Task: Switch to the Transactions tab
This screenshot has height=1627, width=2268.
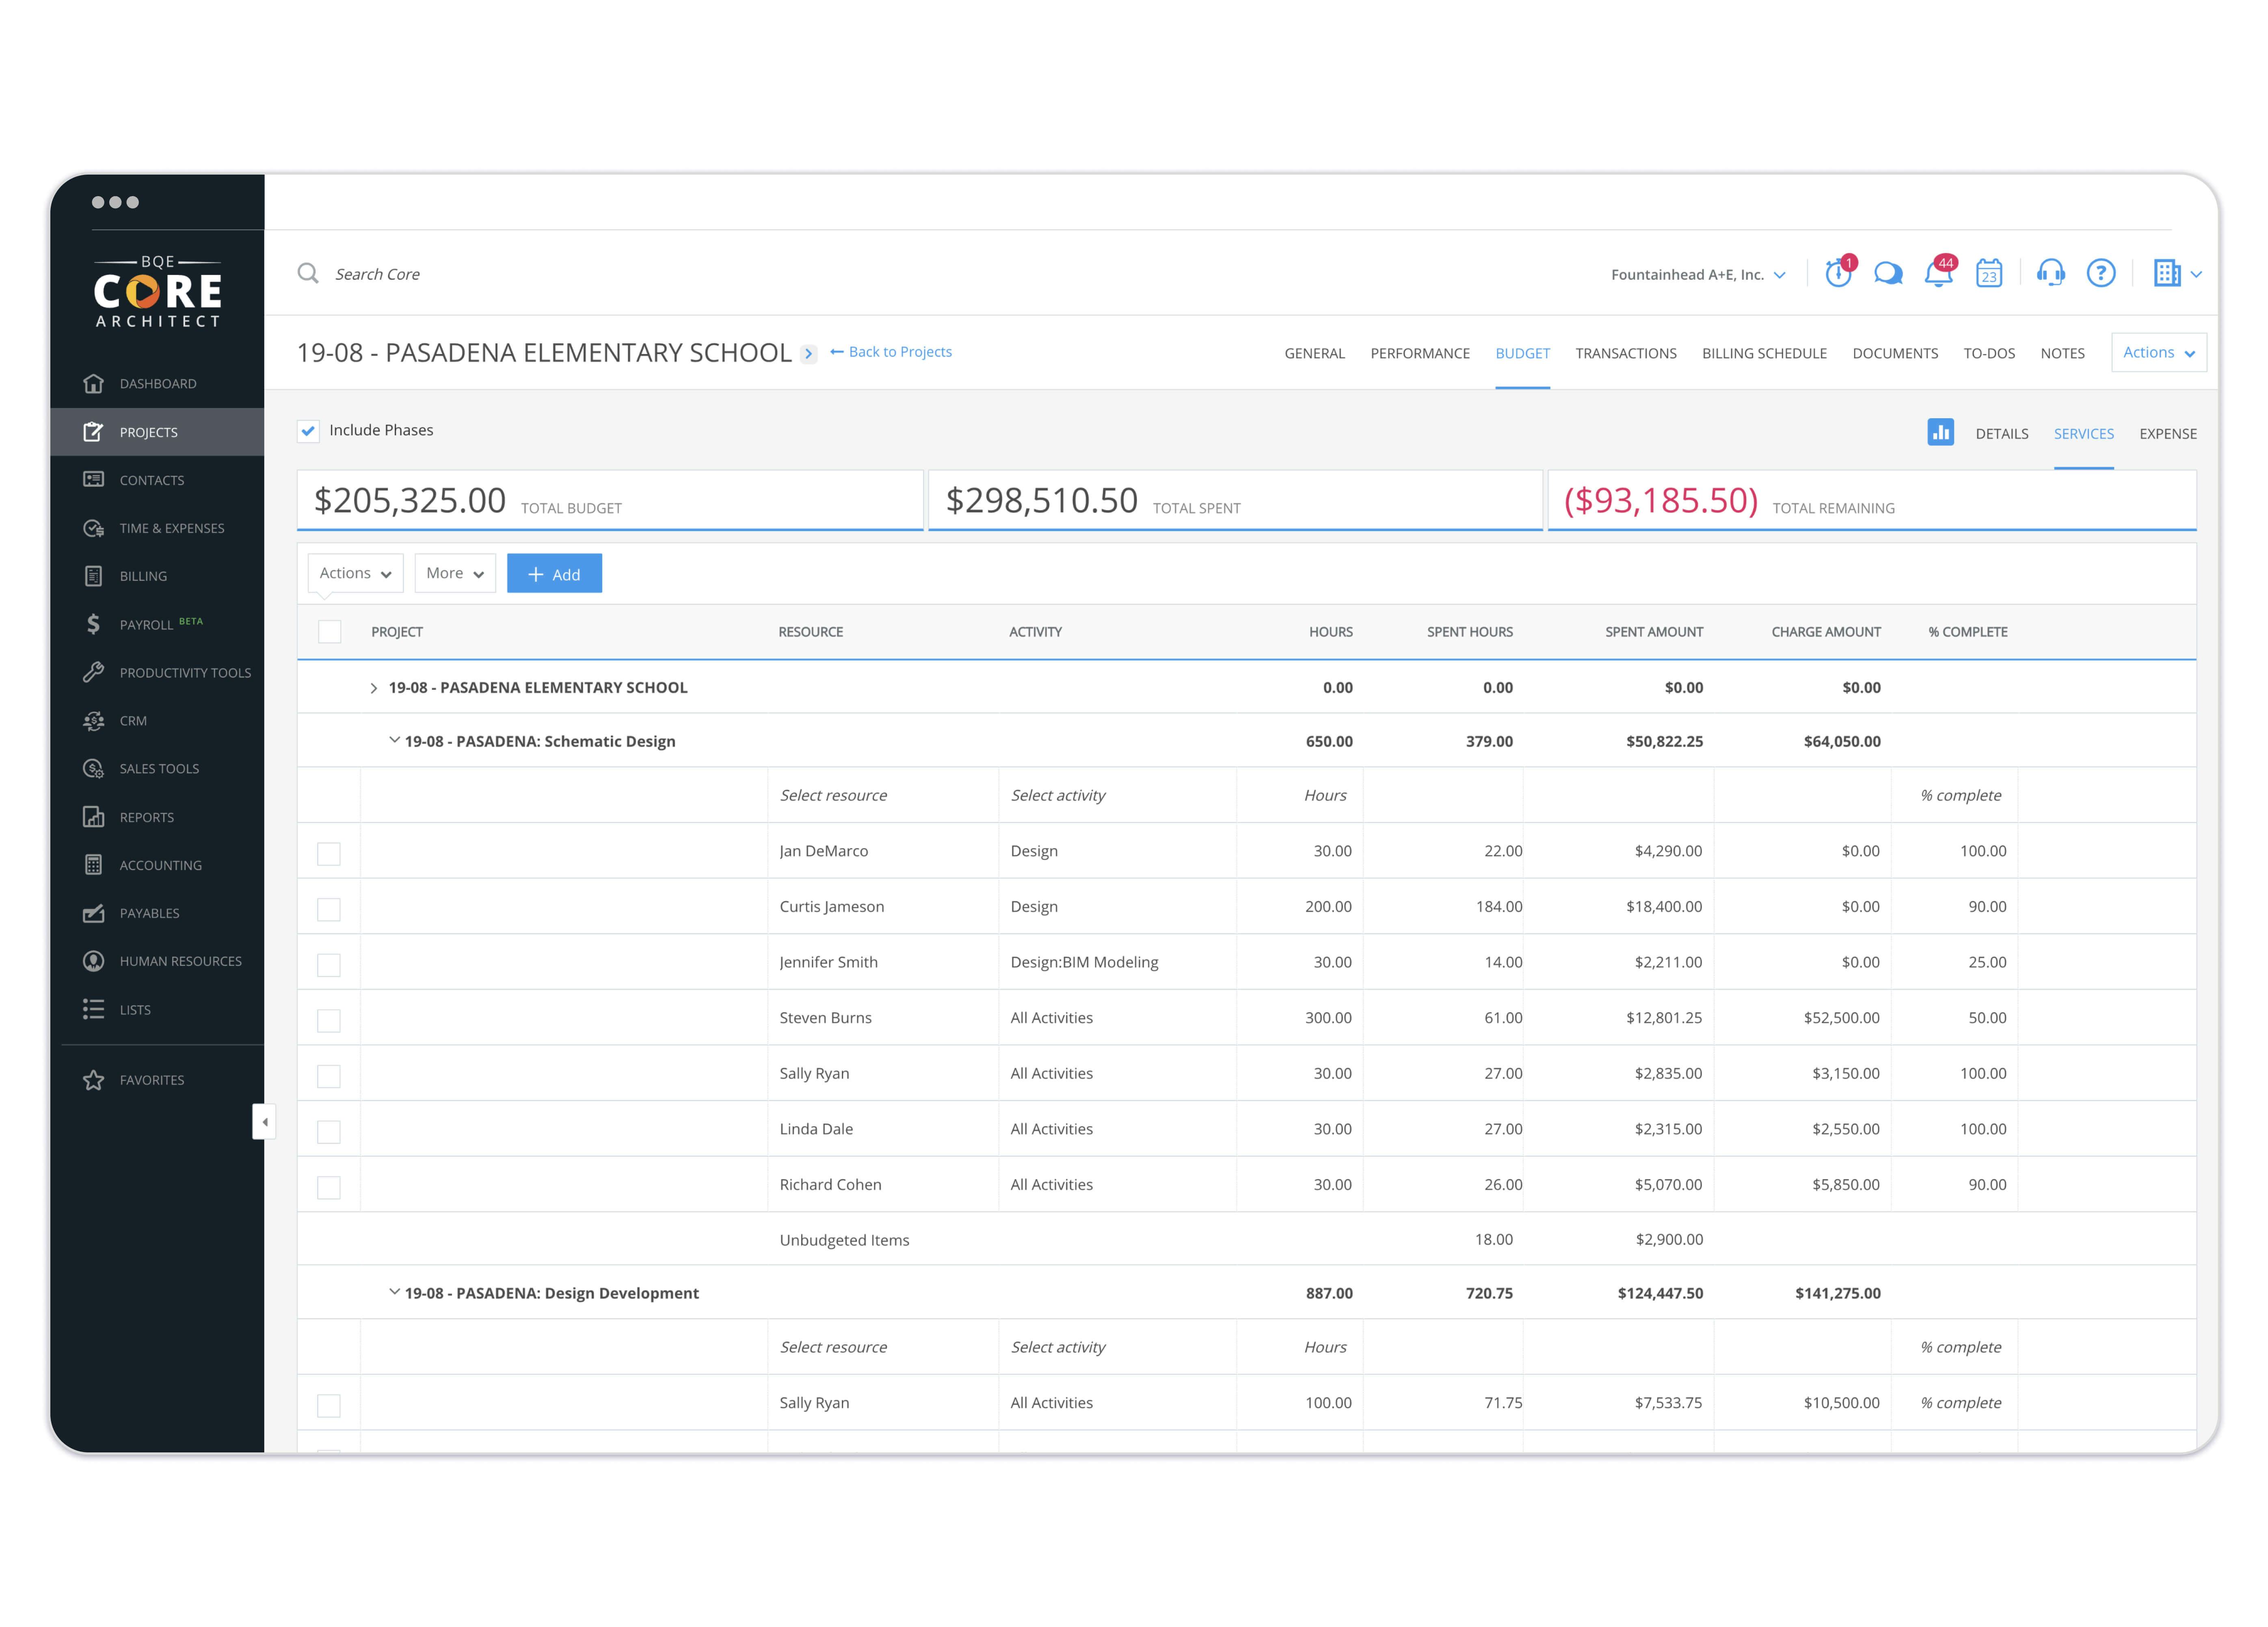Action: click(1625, 353)
